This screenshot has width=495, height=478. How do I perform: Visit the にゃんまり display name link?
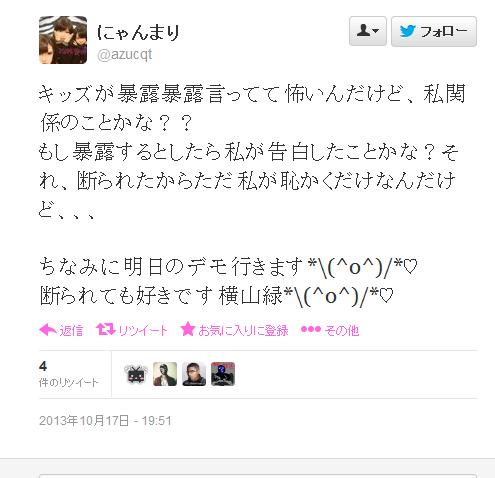pyautogui.click(x=138, y=33)
